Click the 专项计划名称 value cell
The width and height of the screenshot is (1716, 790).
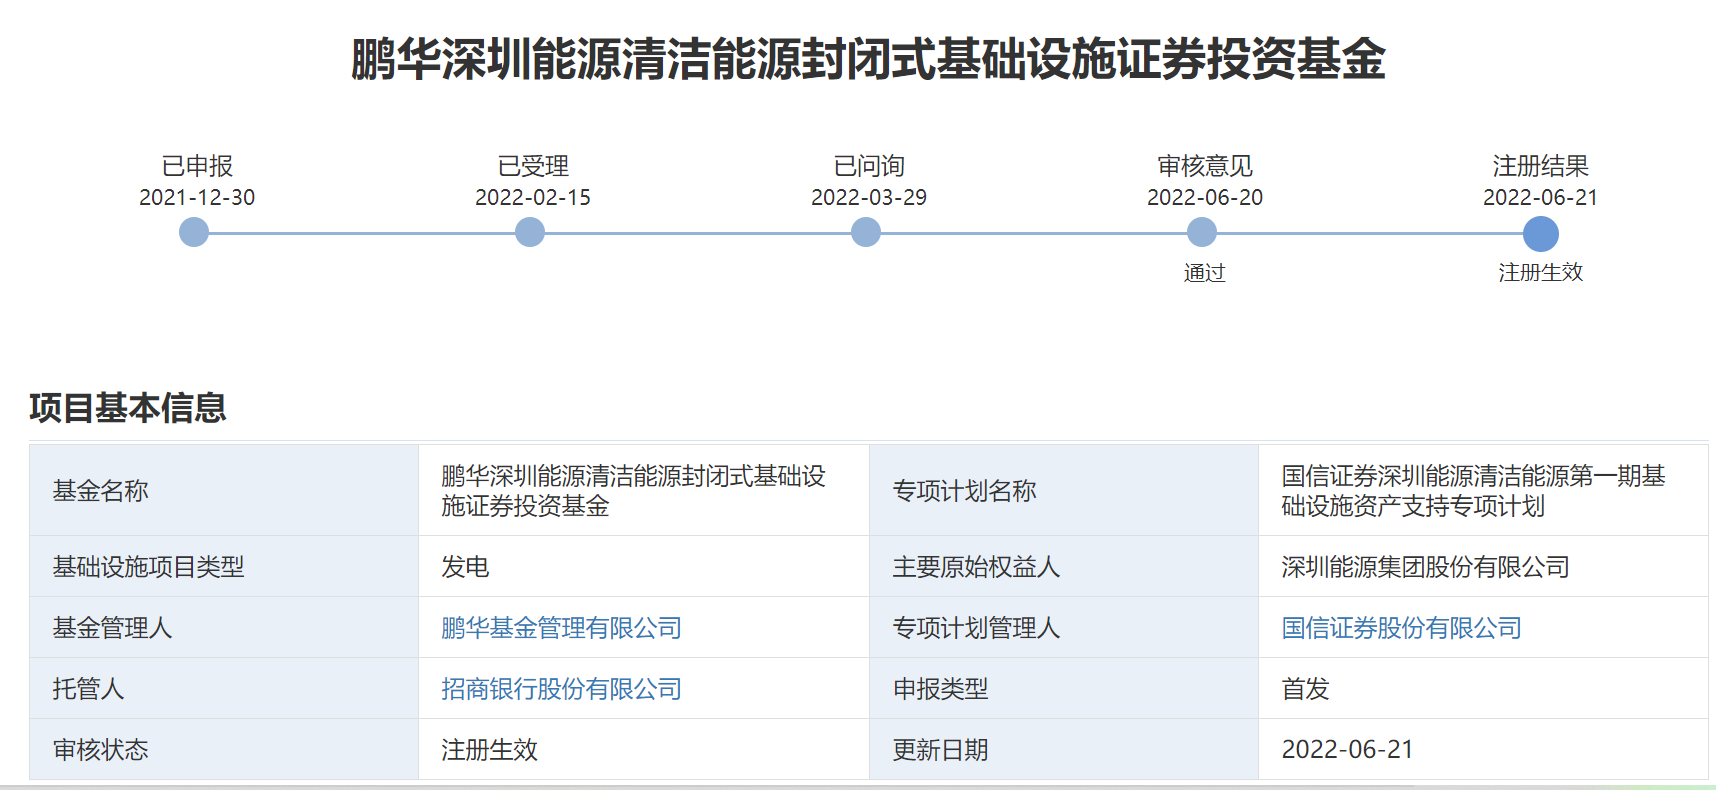[1473, 491]
